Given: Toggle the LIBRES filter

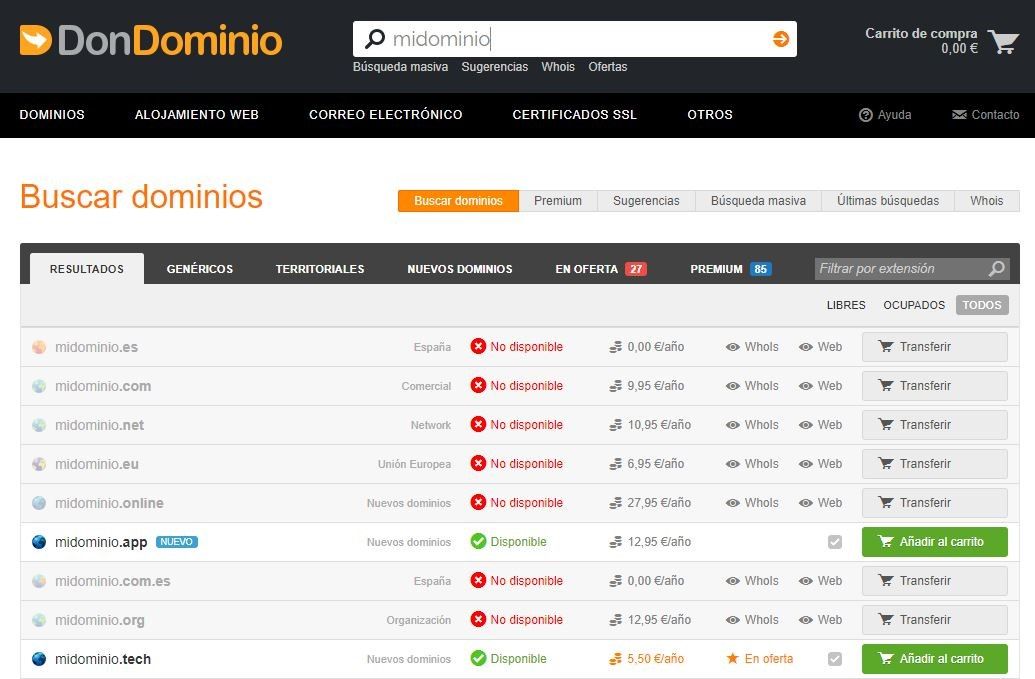Looking at the screenshot, I should 845,305.
